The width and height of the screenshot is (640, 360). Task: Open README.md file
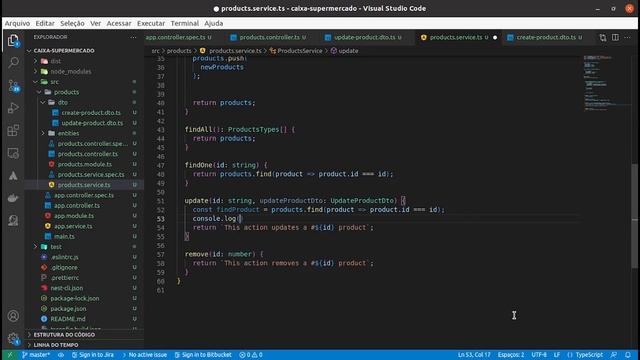[x=68, y=319]
